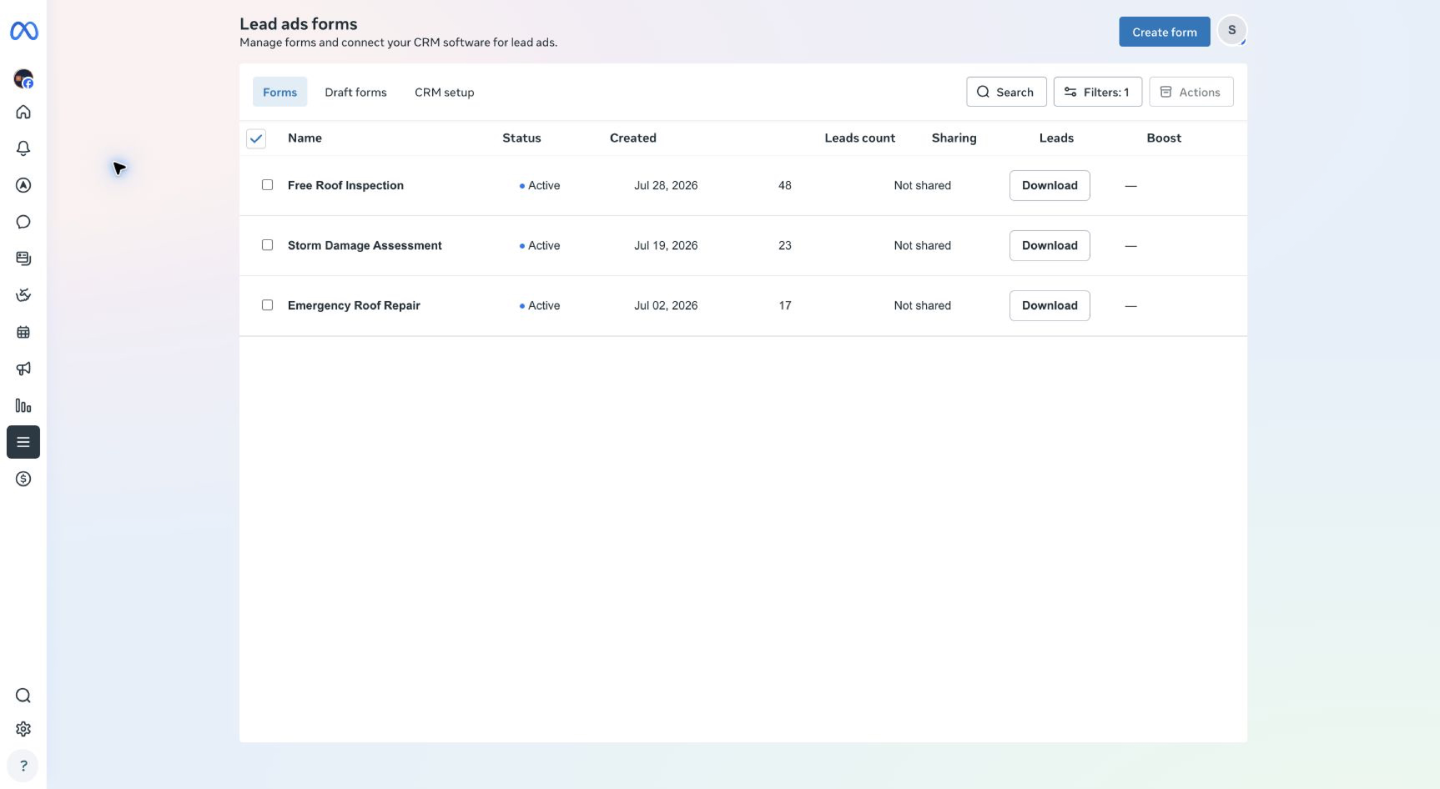This screenshot has width=1440, height=789.
Task: Click Not shared for Free Roof Inspection
Action: tap(922, 185)
